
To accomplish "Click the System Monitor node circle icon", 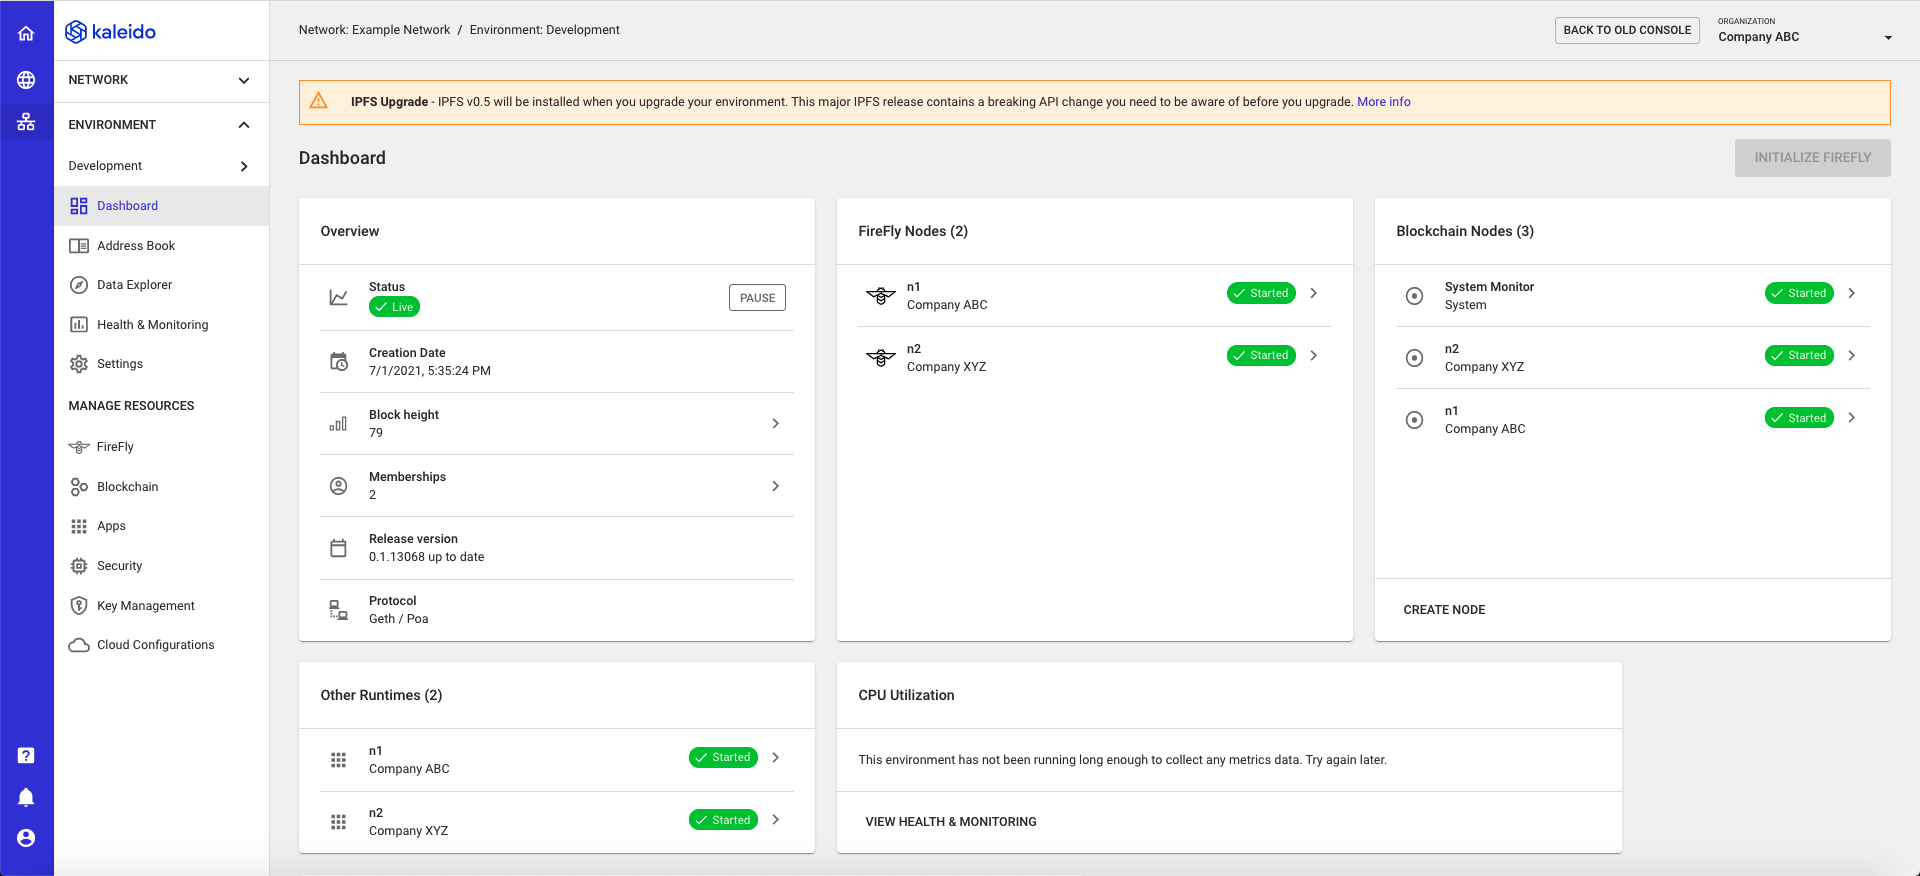I will (x=1415, y=296).
